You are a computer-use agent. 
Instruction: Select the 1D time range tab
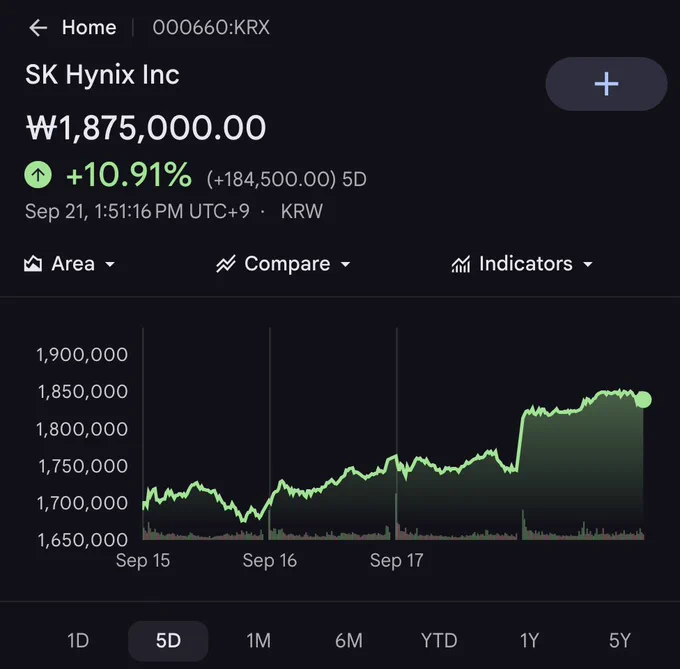click(x=78, y=640)
